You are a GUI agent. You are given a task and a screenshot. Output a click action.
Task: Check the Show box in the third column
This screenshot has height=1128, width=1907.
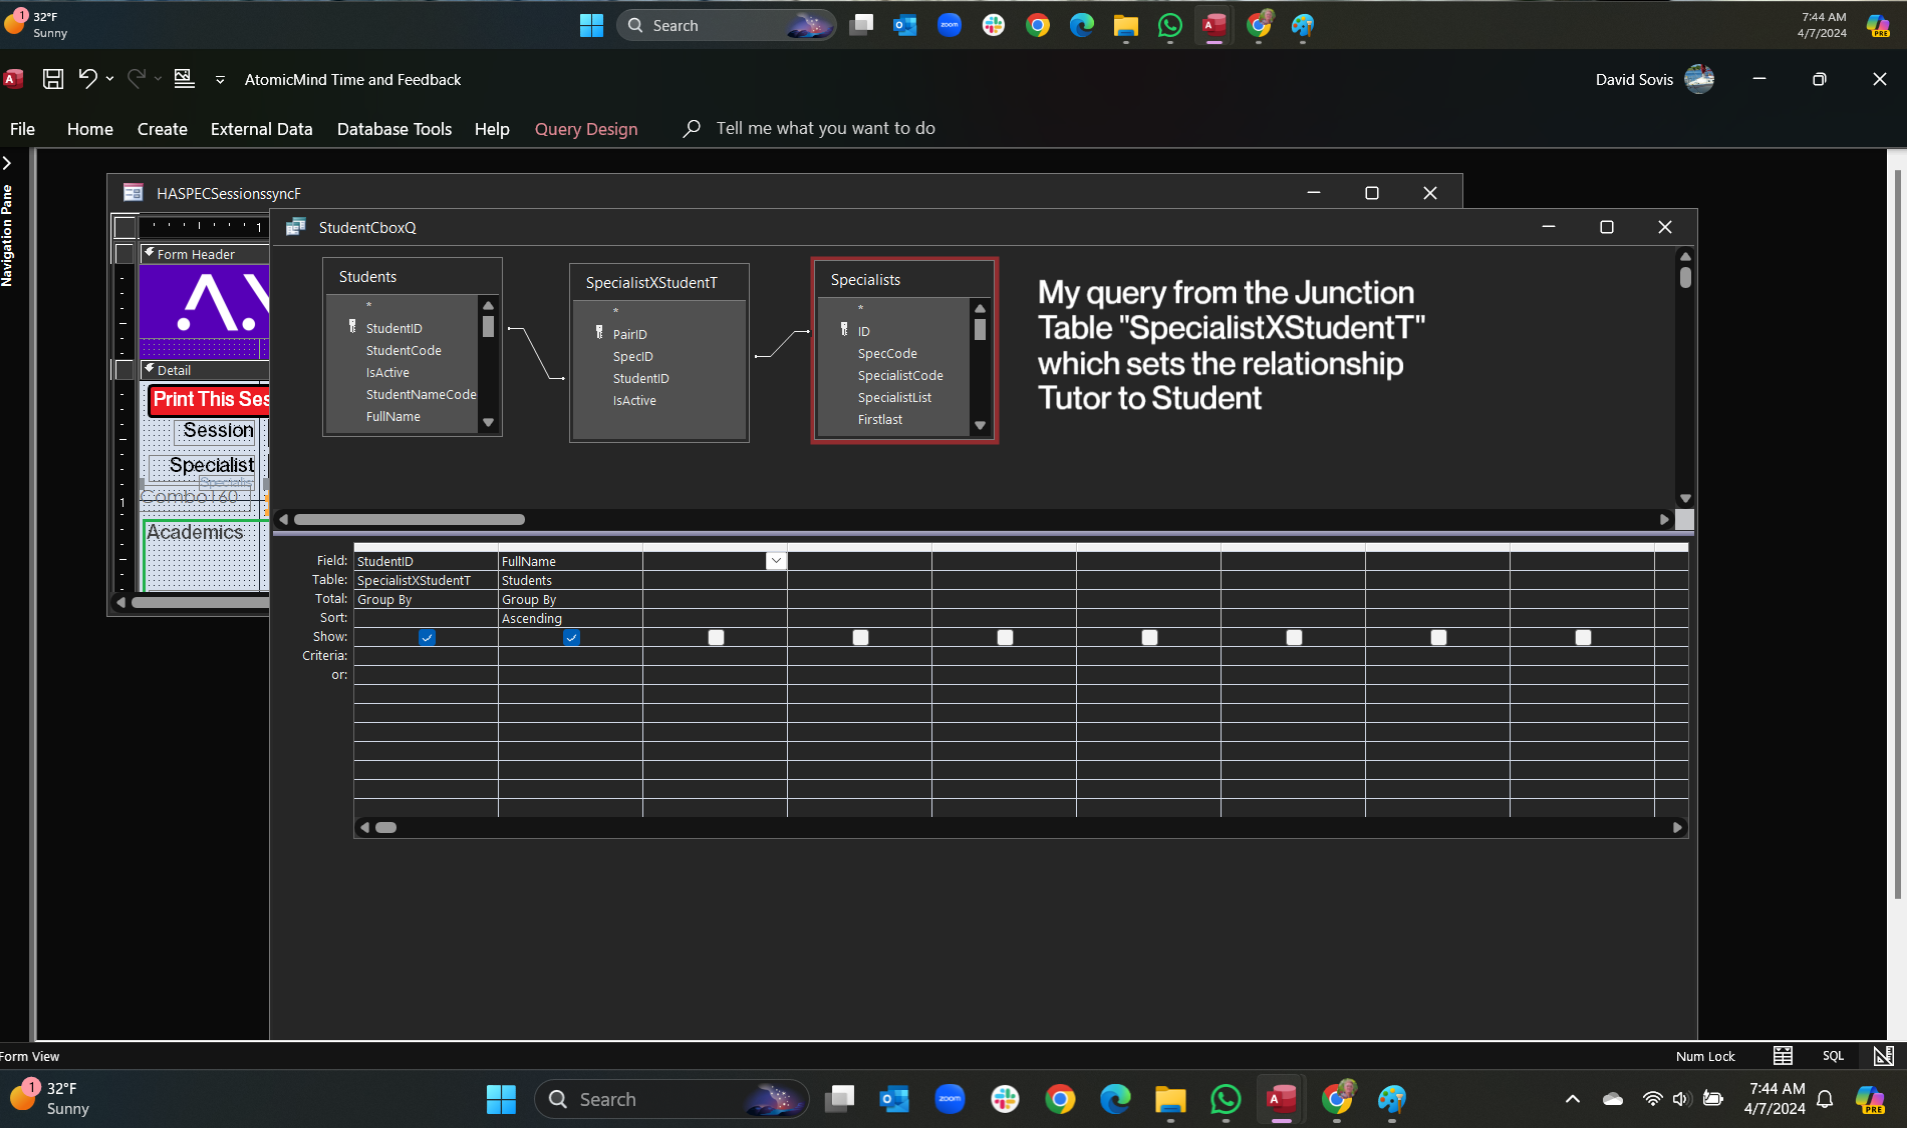716,638
